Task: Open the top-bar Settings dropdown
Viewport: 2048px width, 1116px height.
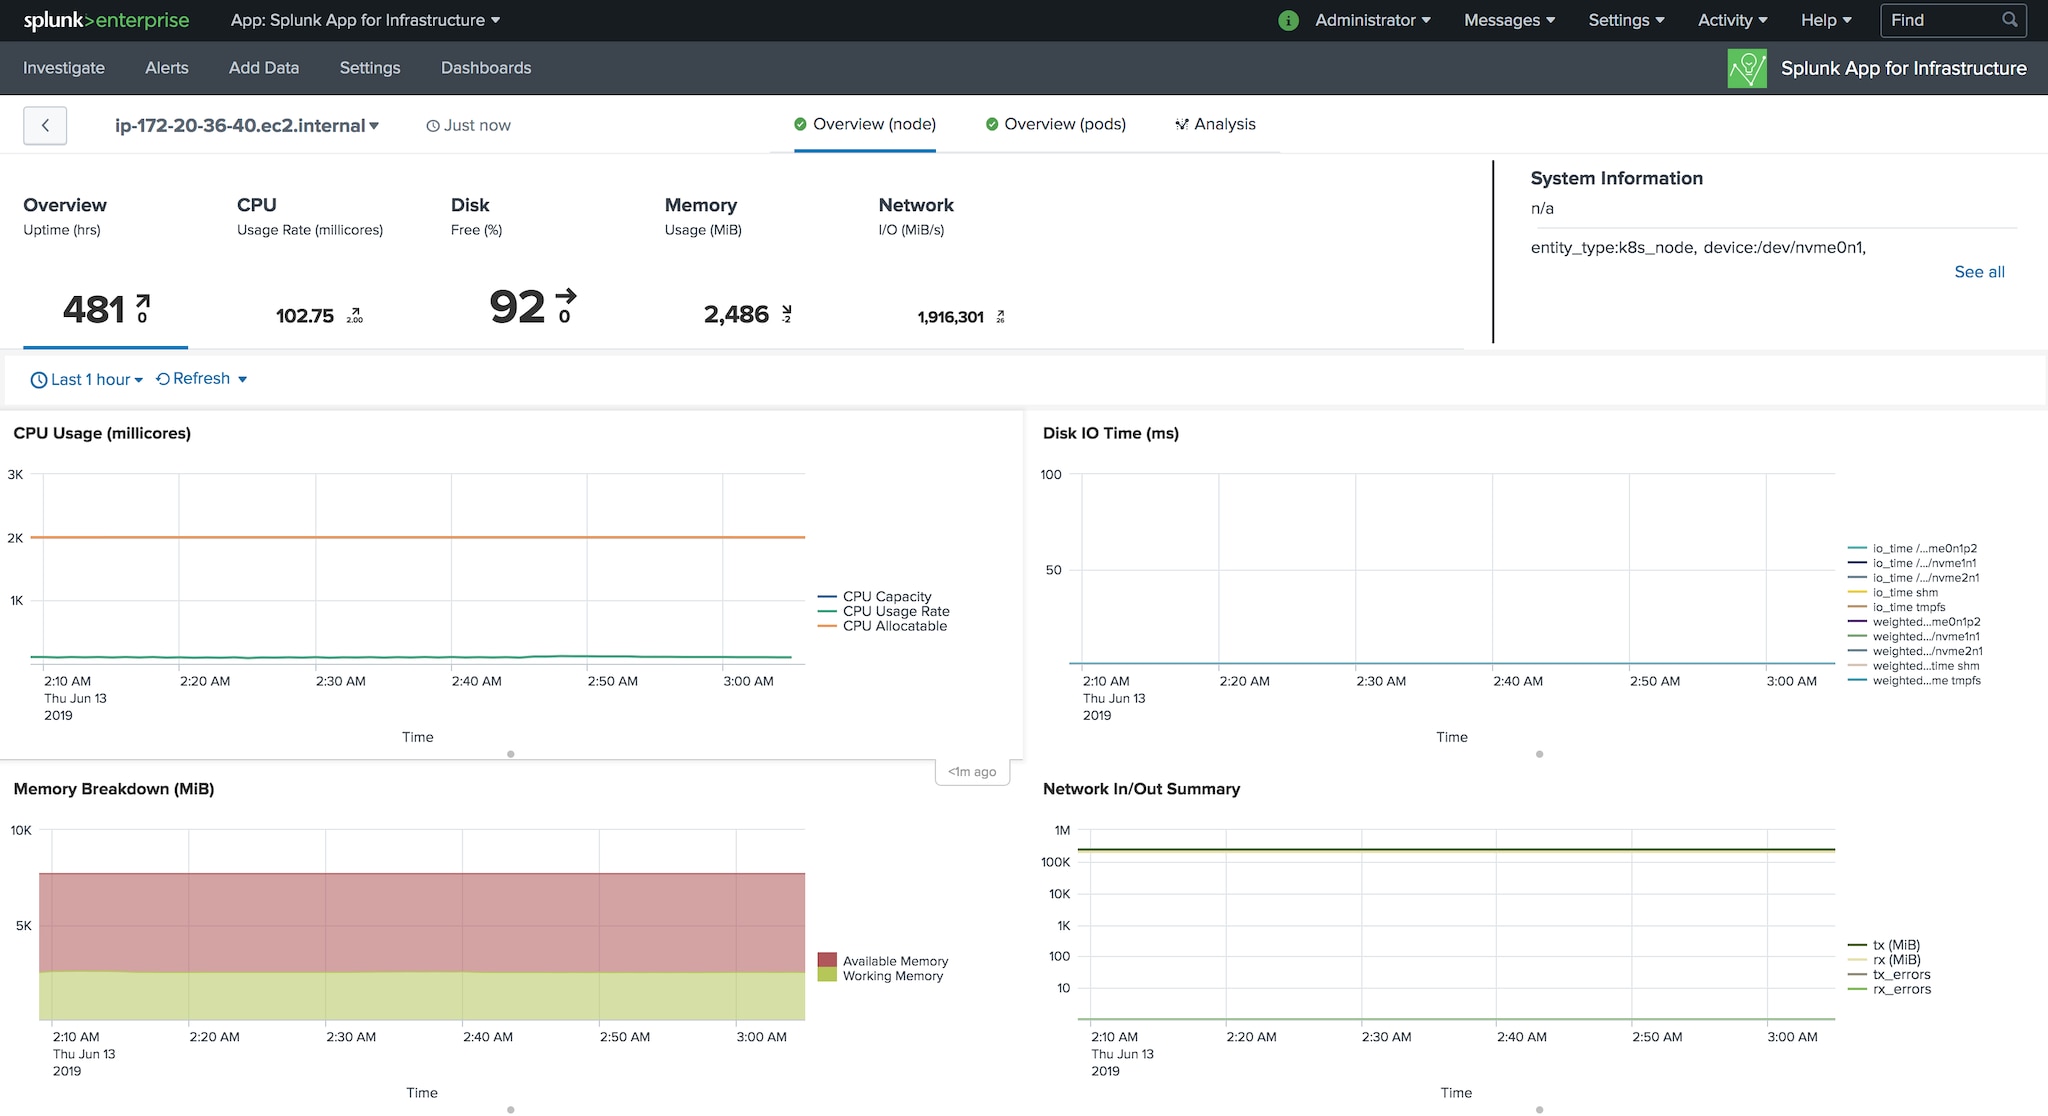Action: 1626,20
